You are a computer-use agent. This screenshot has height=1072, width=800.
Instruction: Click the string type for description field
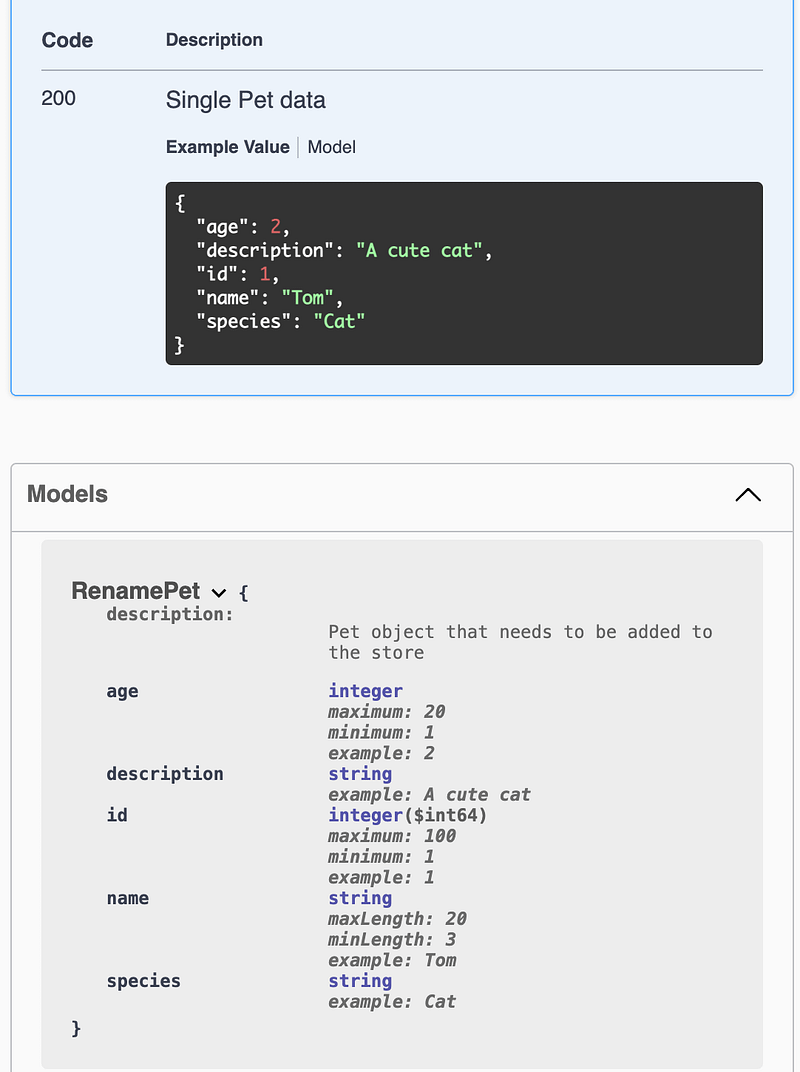pos(360,774)
